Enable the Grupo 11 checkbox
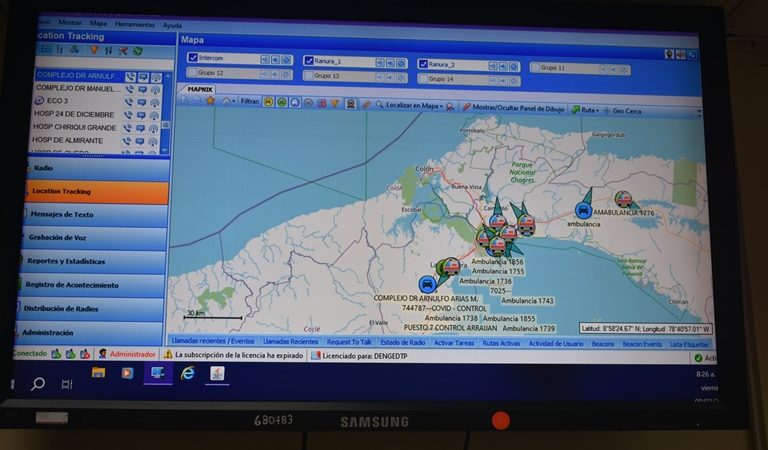Image resolution: width=768 pixels, height=450 pixels. (x=535, y=68)
